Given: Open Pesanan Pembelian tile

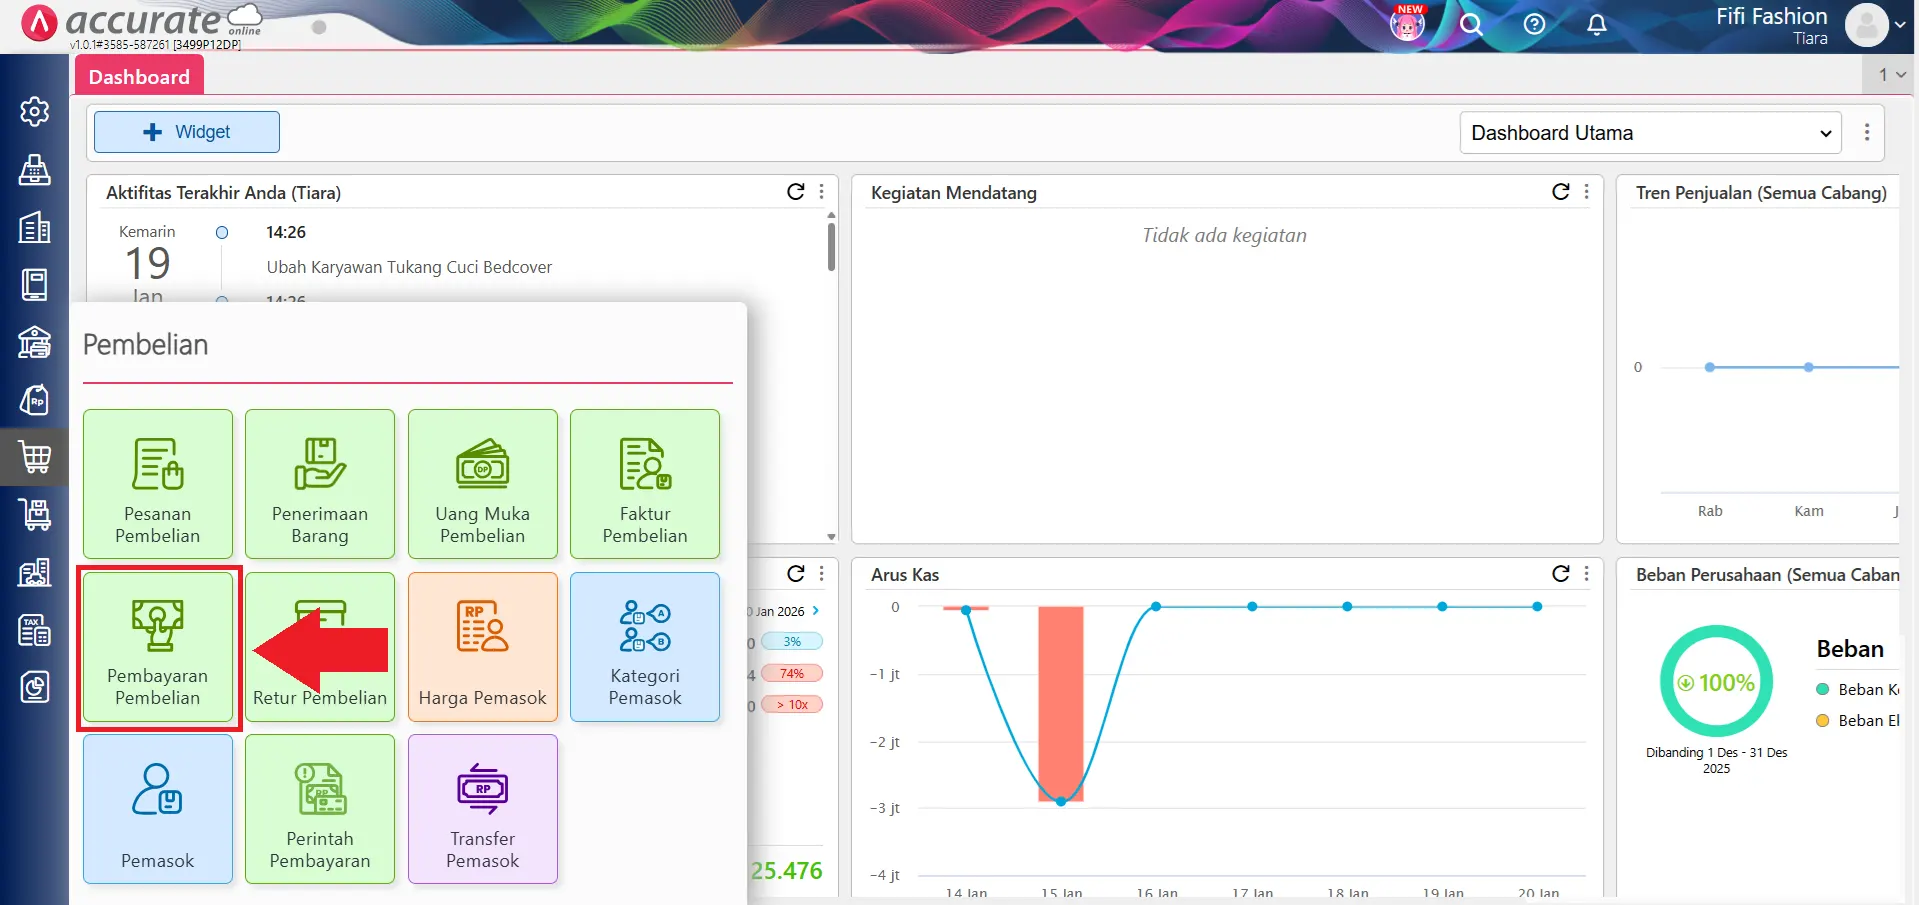Looking at the screenshot, I should [x=158, y=484].
